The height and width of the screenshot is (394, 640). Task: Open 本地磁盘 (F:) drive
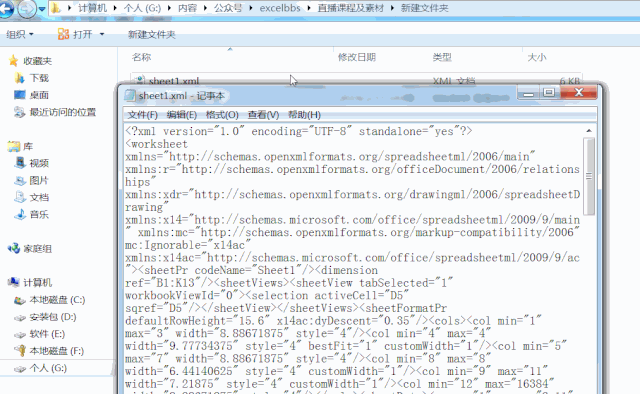[x=56, y=351]
